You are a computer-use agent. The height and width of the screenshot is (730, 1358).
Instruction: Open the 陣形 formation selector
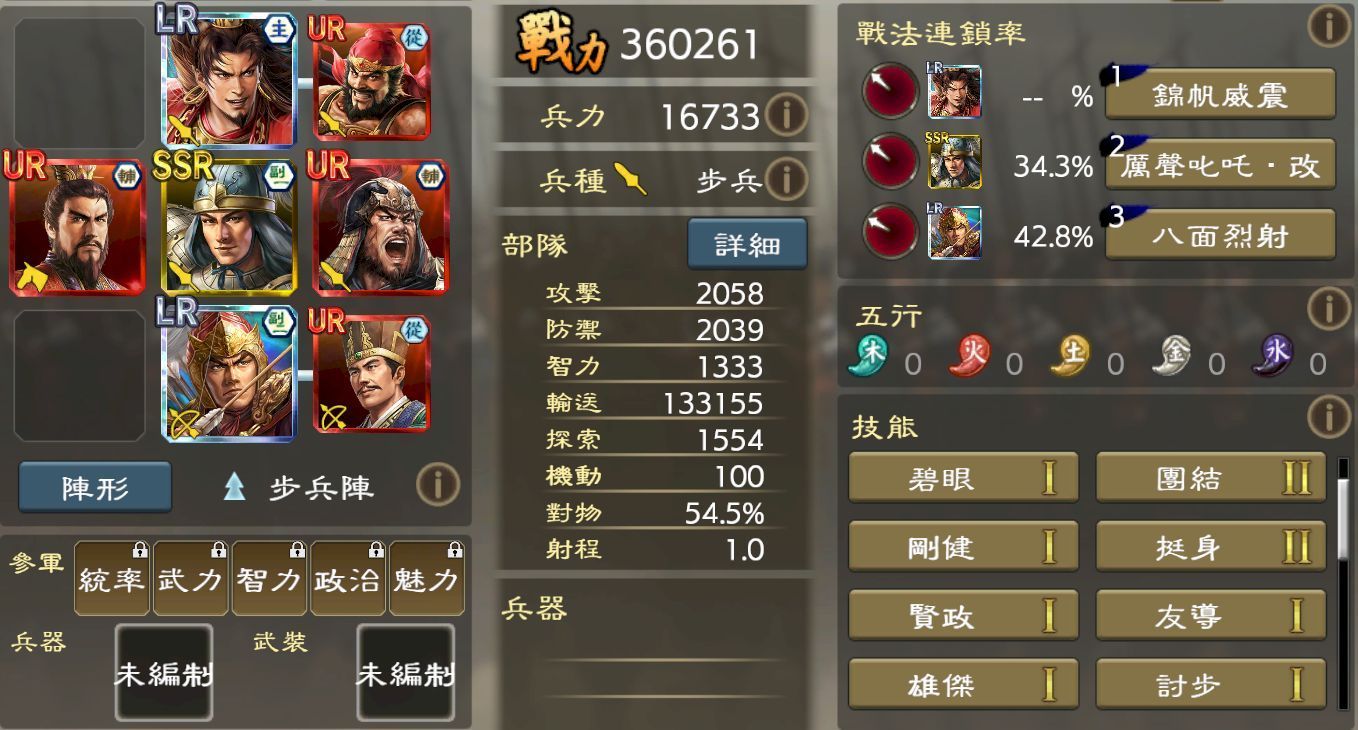[x=95, y=487]
